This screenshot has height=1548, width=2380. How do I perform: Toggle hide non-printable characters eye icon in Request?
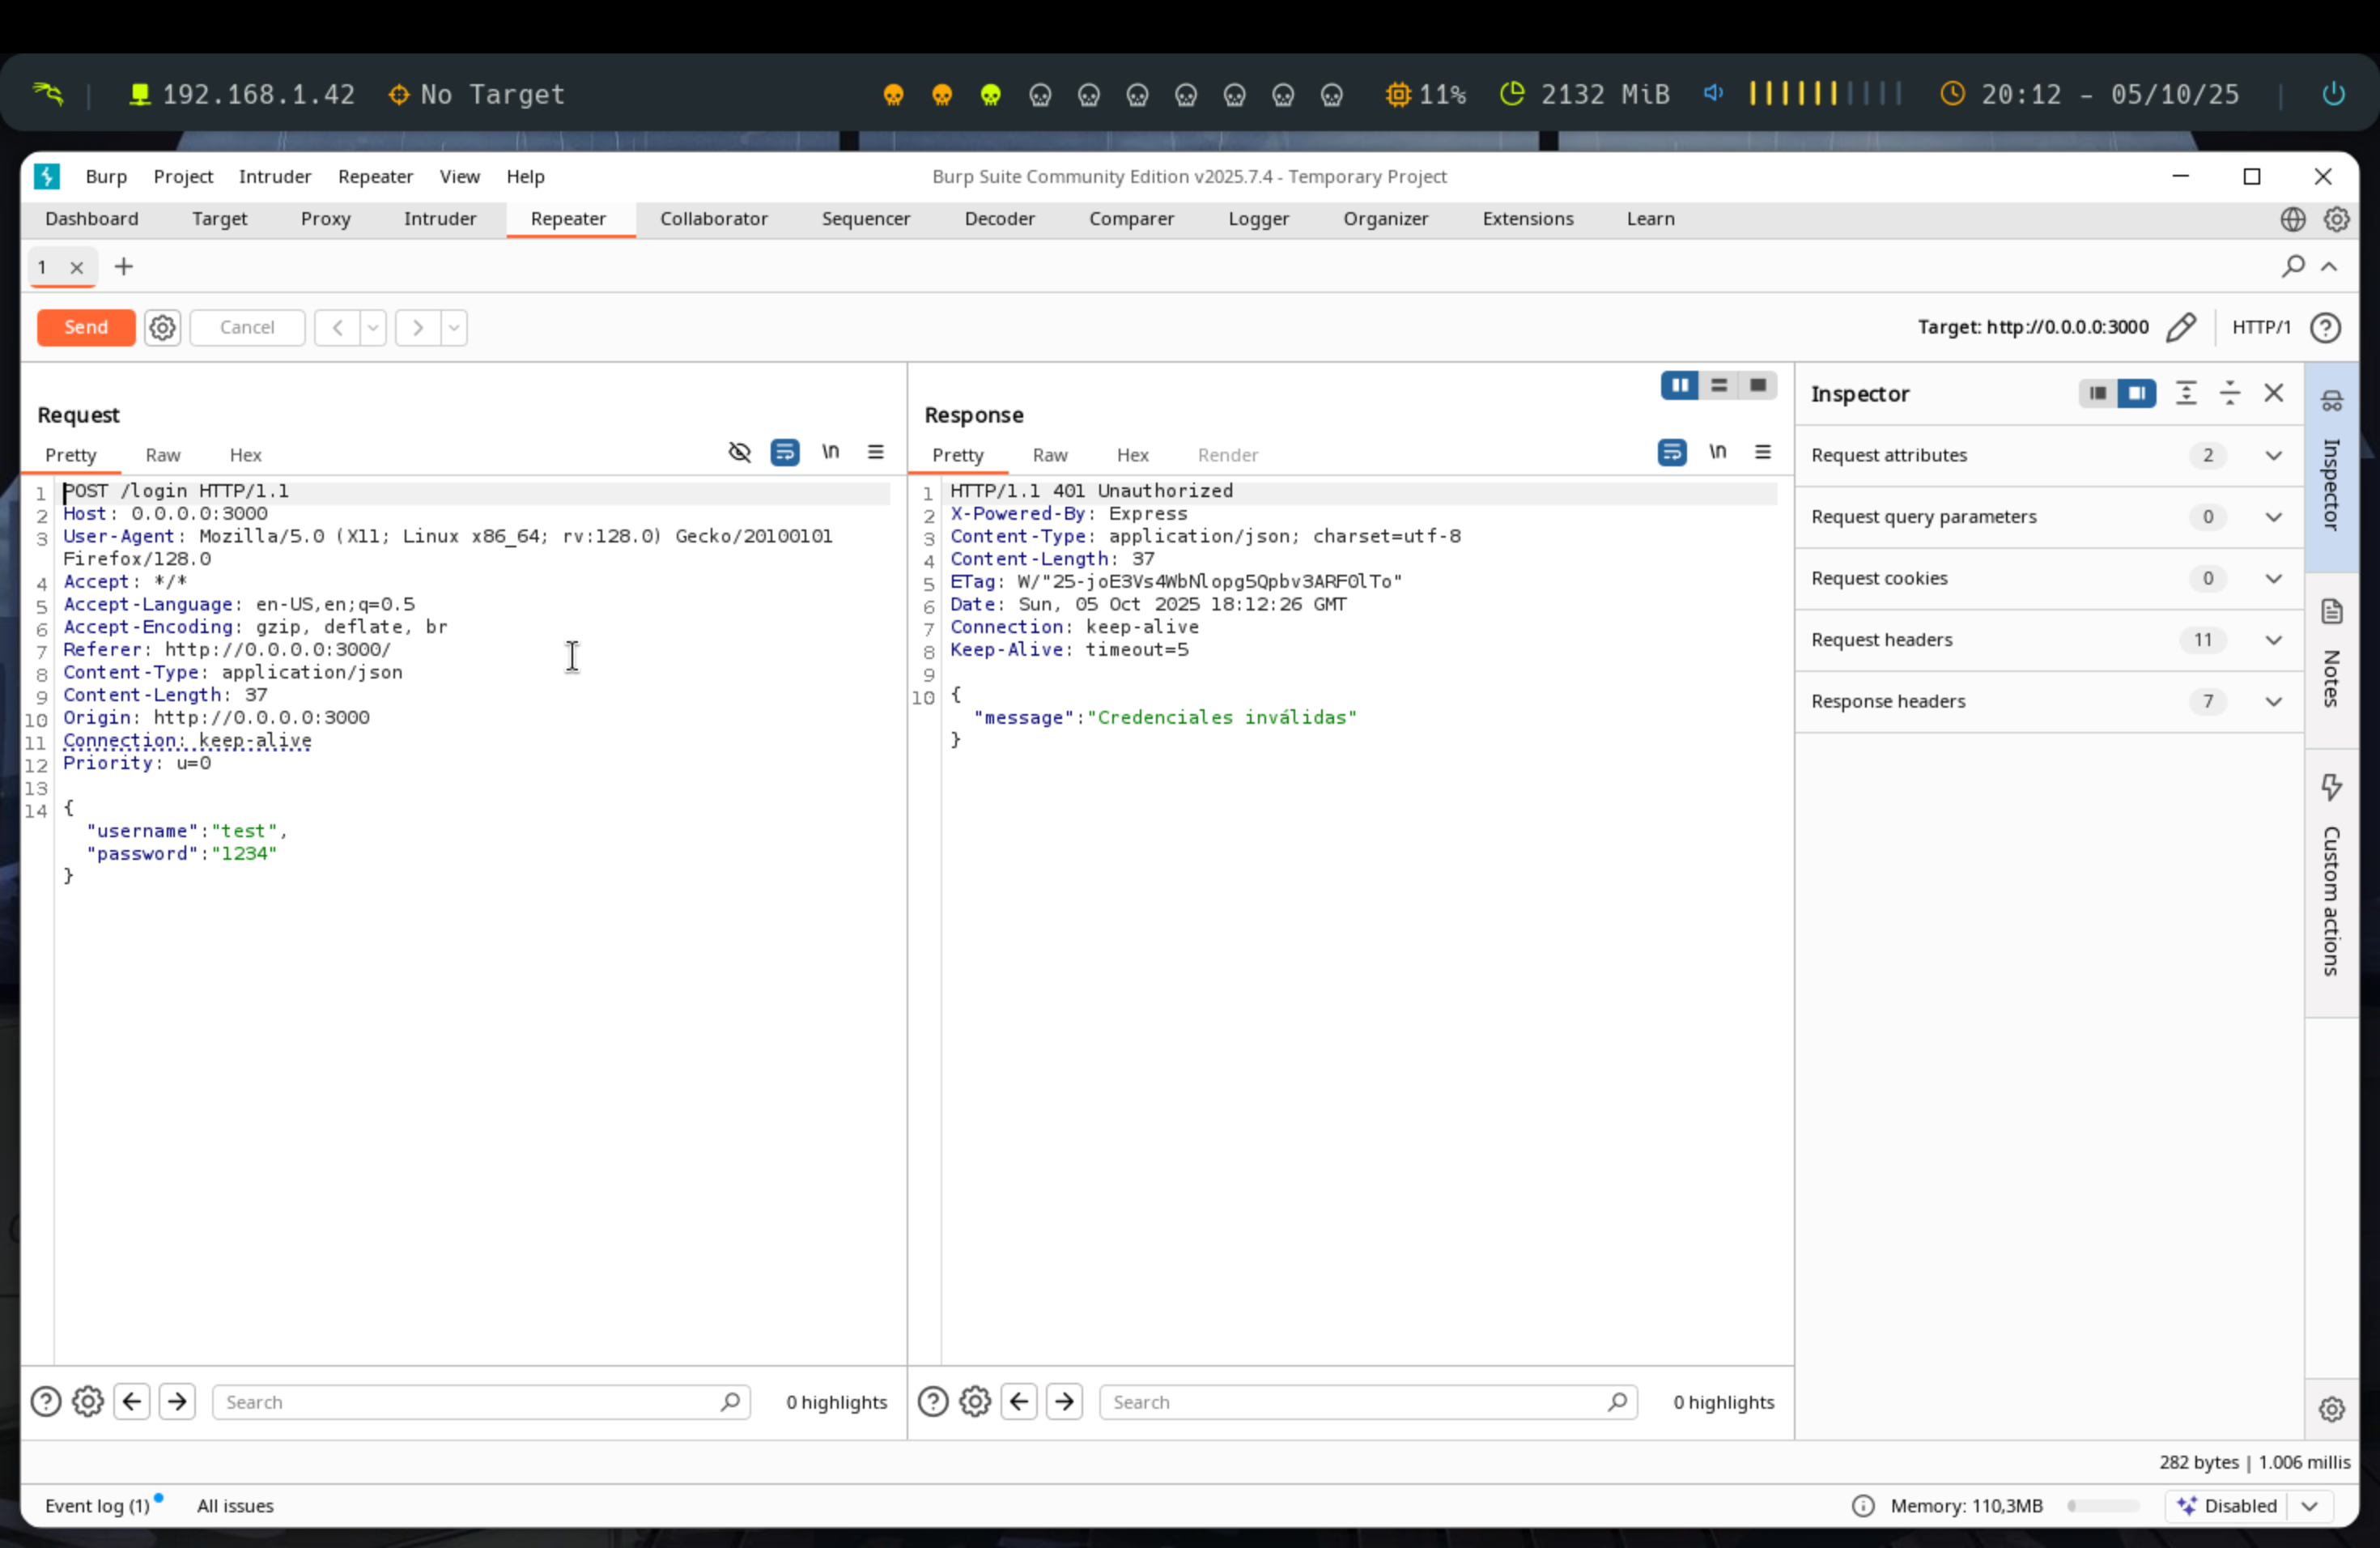click(739, 452)
